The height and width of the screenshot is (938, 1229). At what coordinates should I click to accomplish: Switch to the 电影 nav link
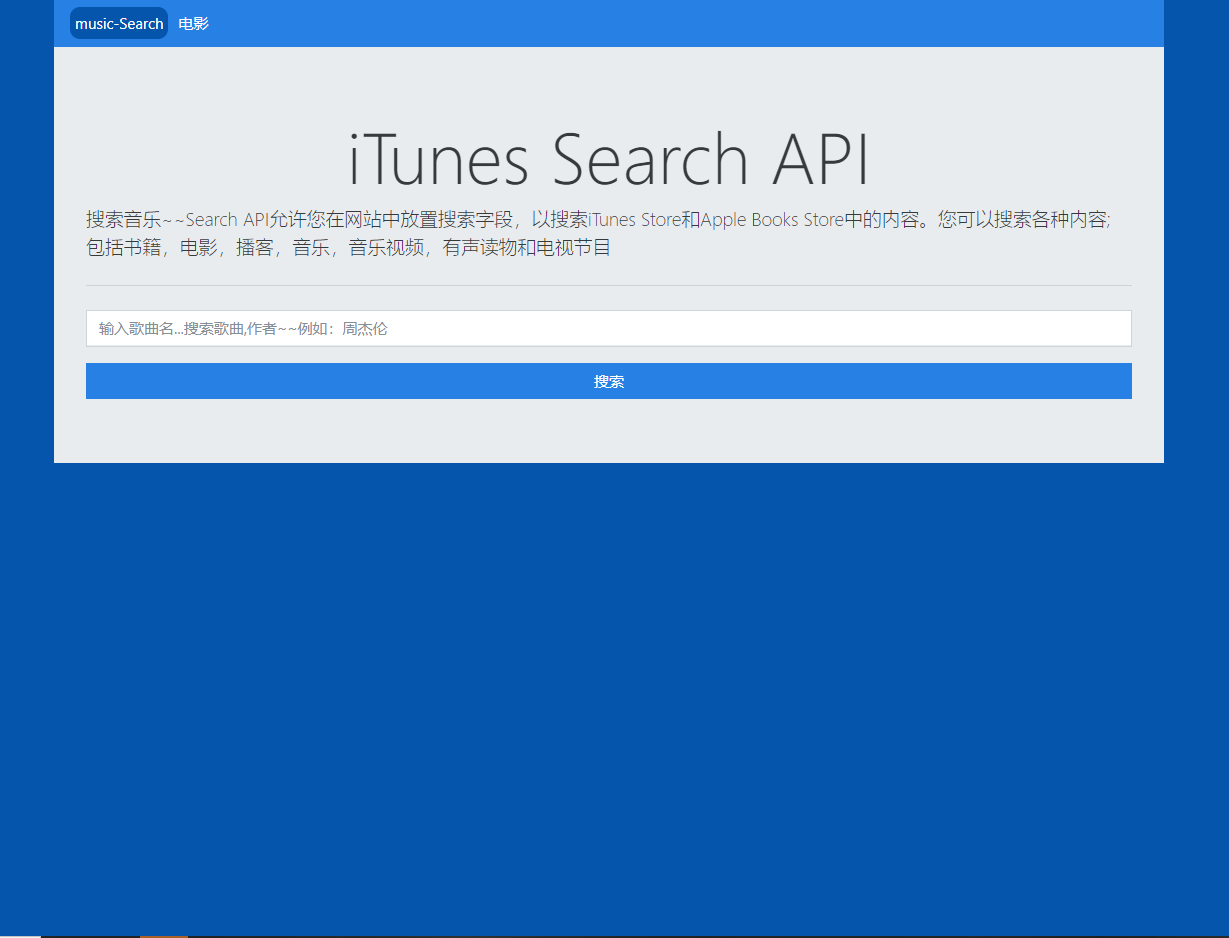click(194, 24)
